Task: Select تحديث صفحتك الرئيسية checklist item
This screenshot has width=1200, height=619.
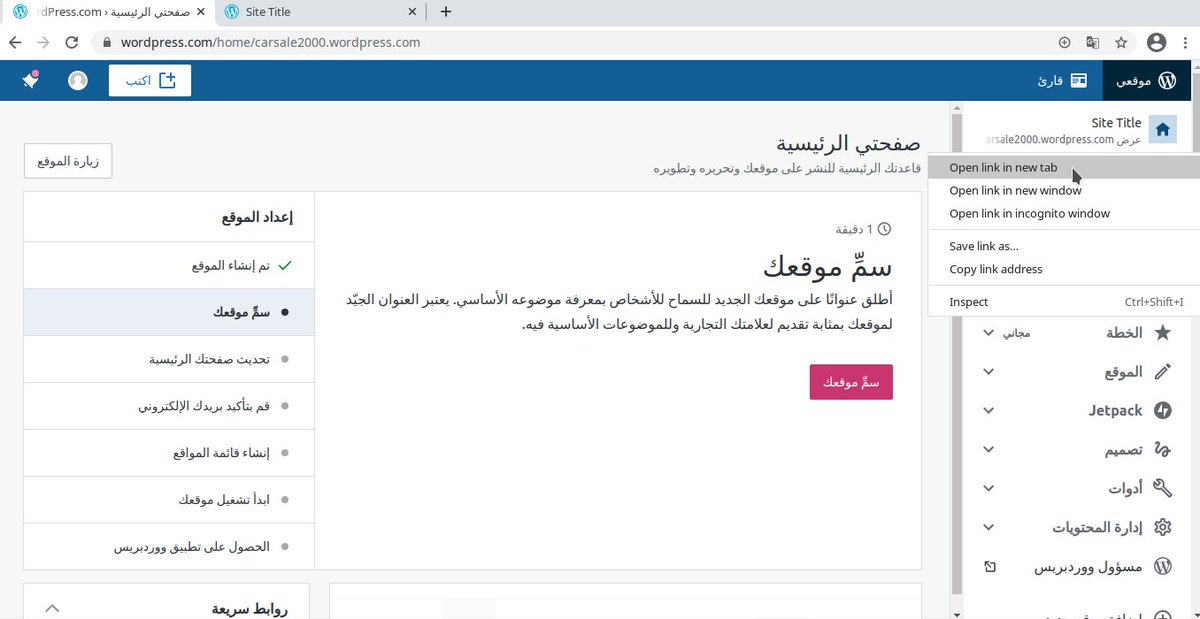Action: coord(168,359)
